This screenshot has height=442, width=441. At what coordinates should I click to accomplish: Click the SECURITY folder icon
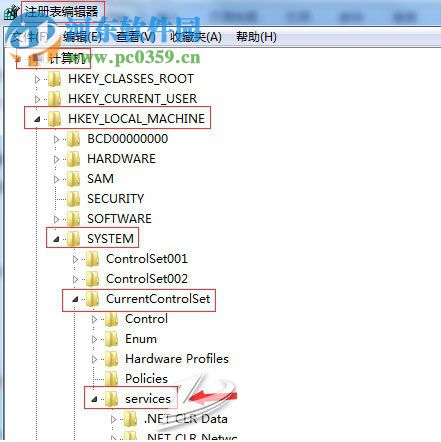pos(73,199)
